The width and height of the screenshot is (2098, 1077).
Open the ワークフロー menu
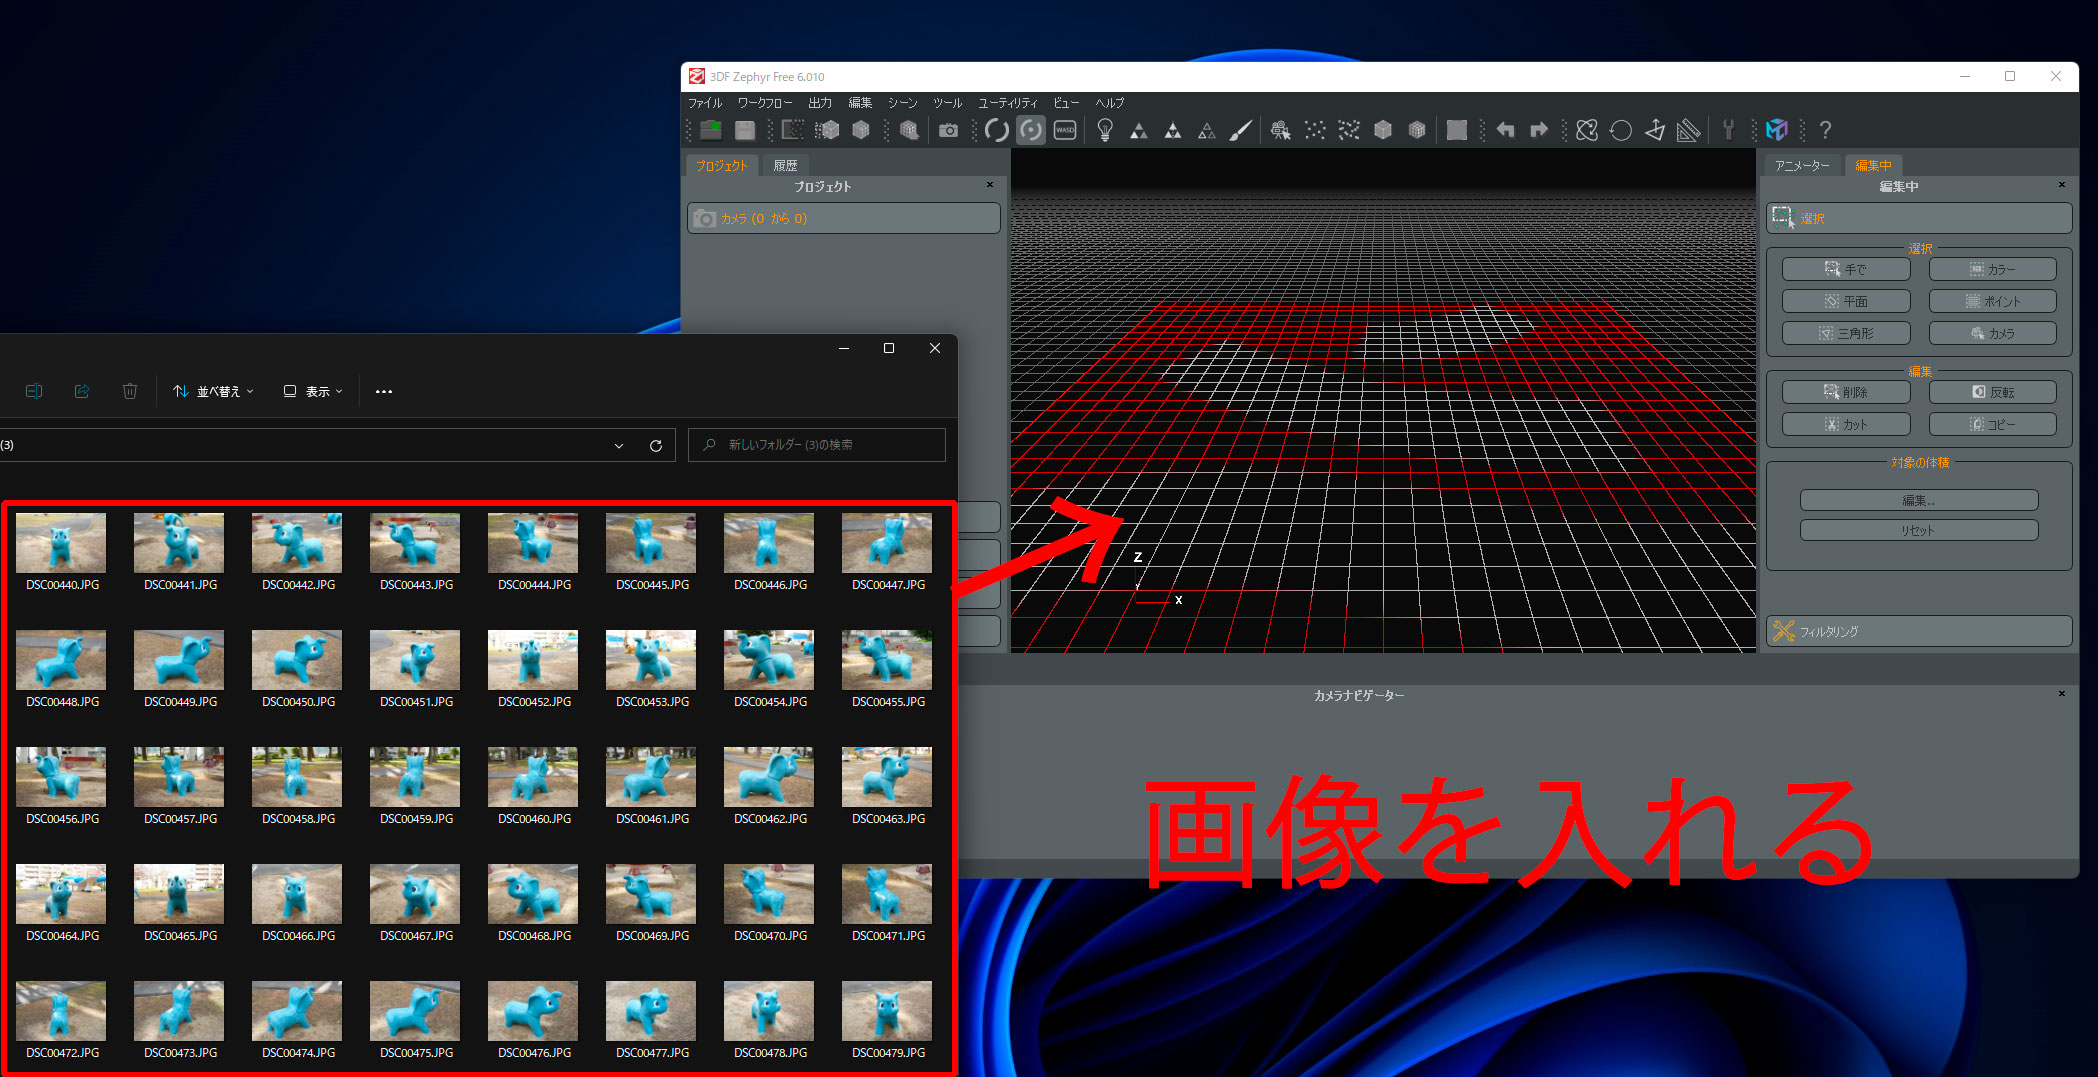pyautogui.click(x=765, y=103)
